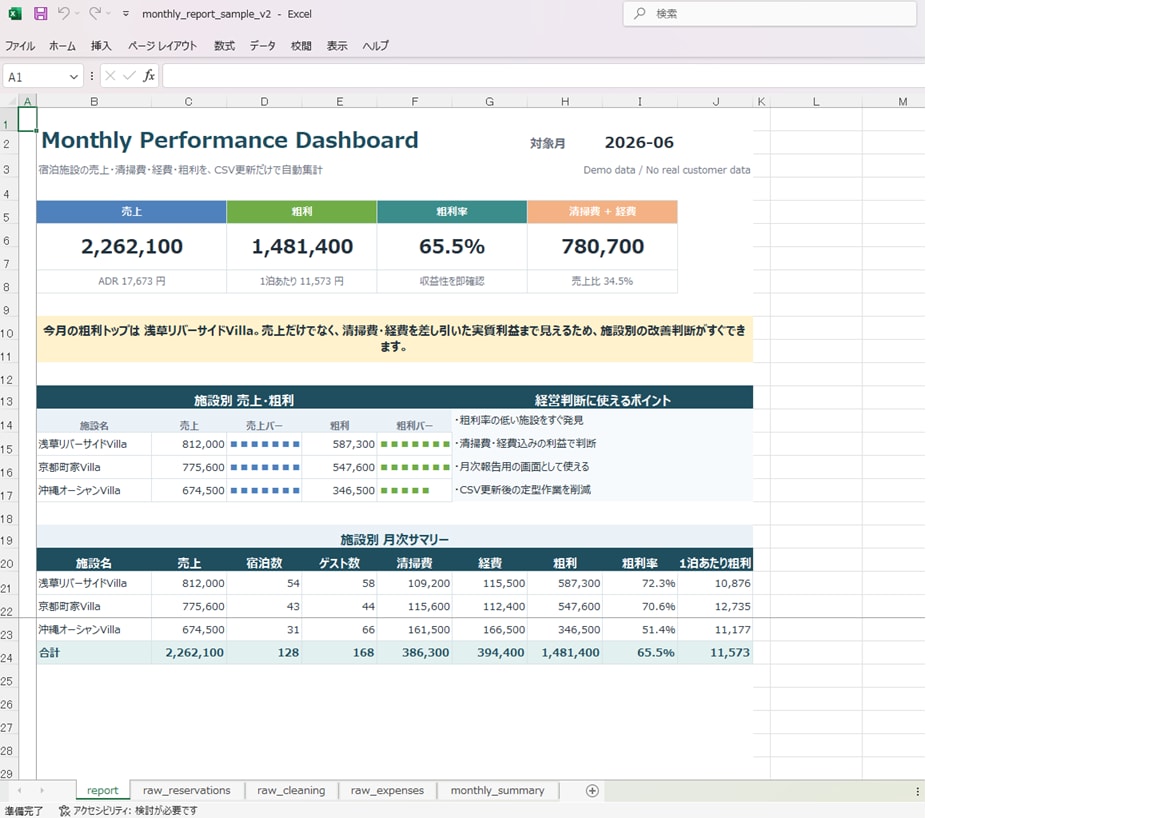Click the Select All corner triangle
This screenshot has width=1152, height=818.
click(12, 101)
